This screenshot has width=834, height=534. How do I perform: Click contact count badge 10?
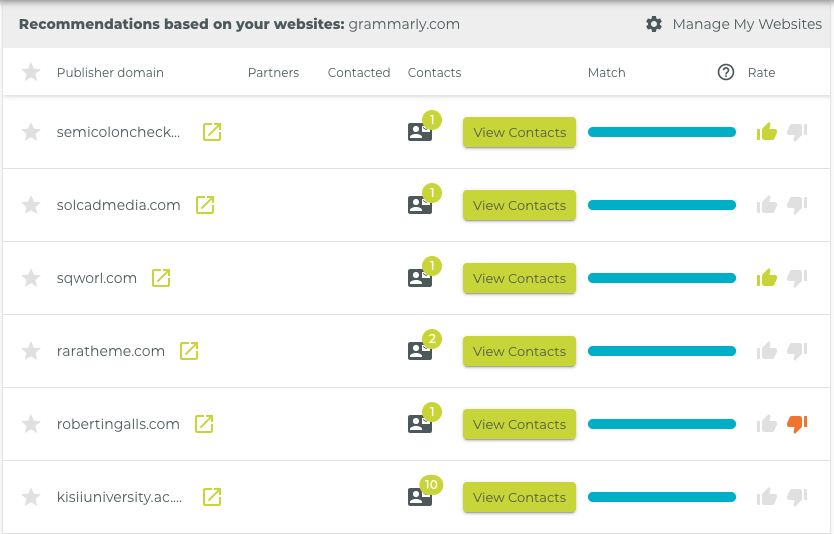(x=431, y=485)
